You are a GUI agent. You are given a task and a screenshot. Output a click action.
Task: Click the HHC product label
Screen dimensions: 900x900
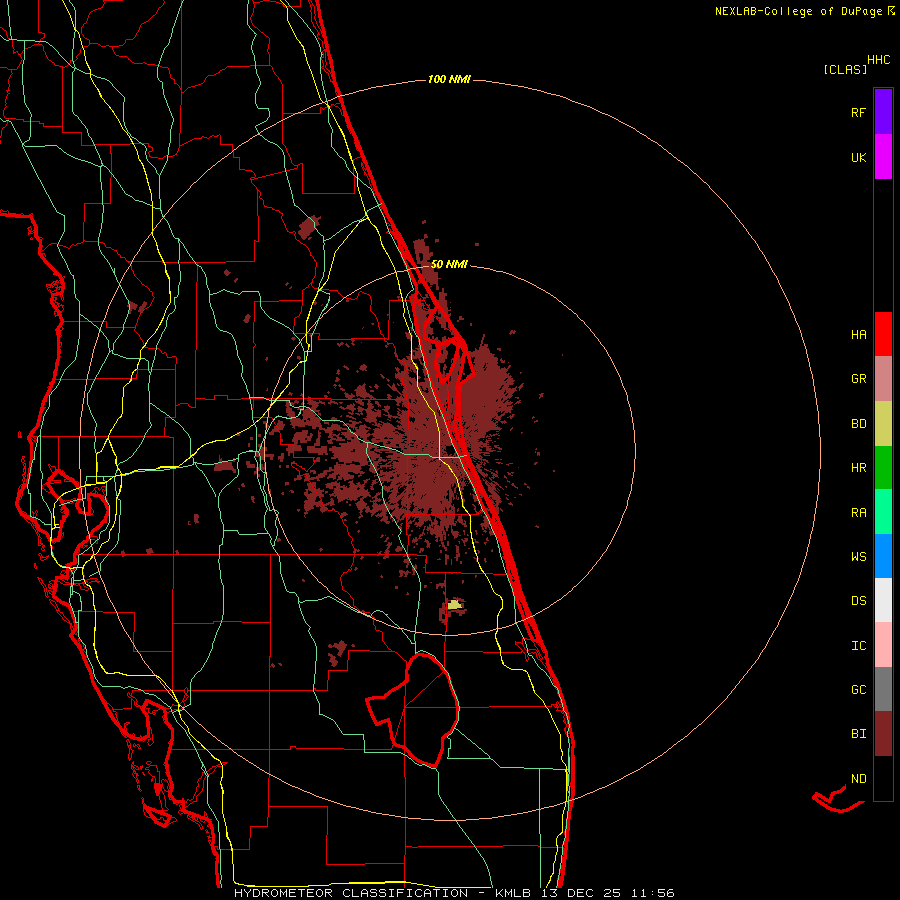[879, 60]
